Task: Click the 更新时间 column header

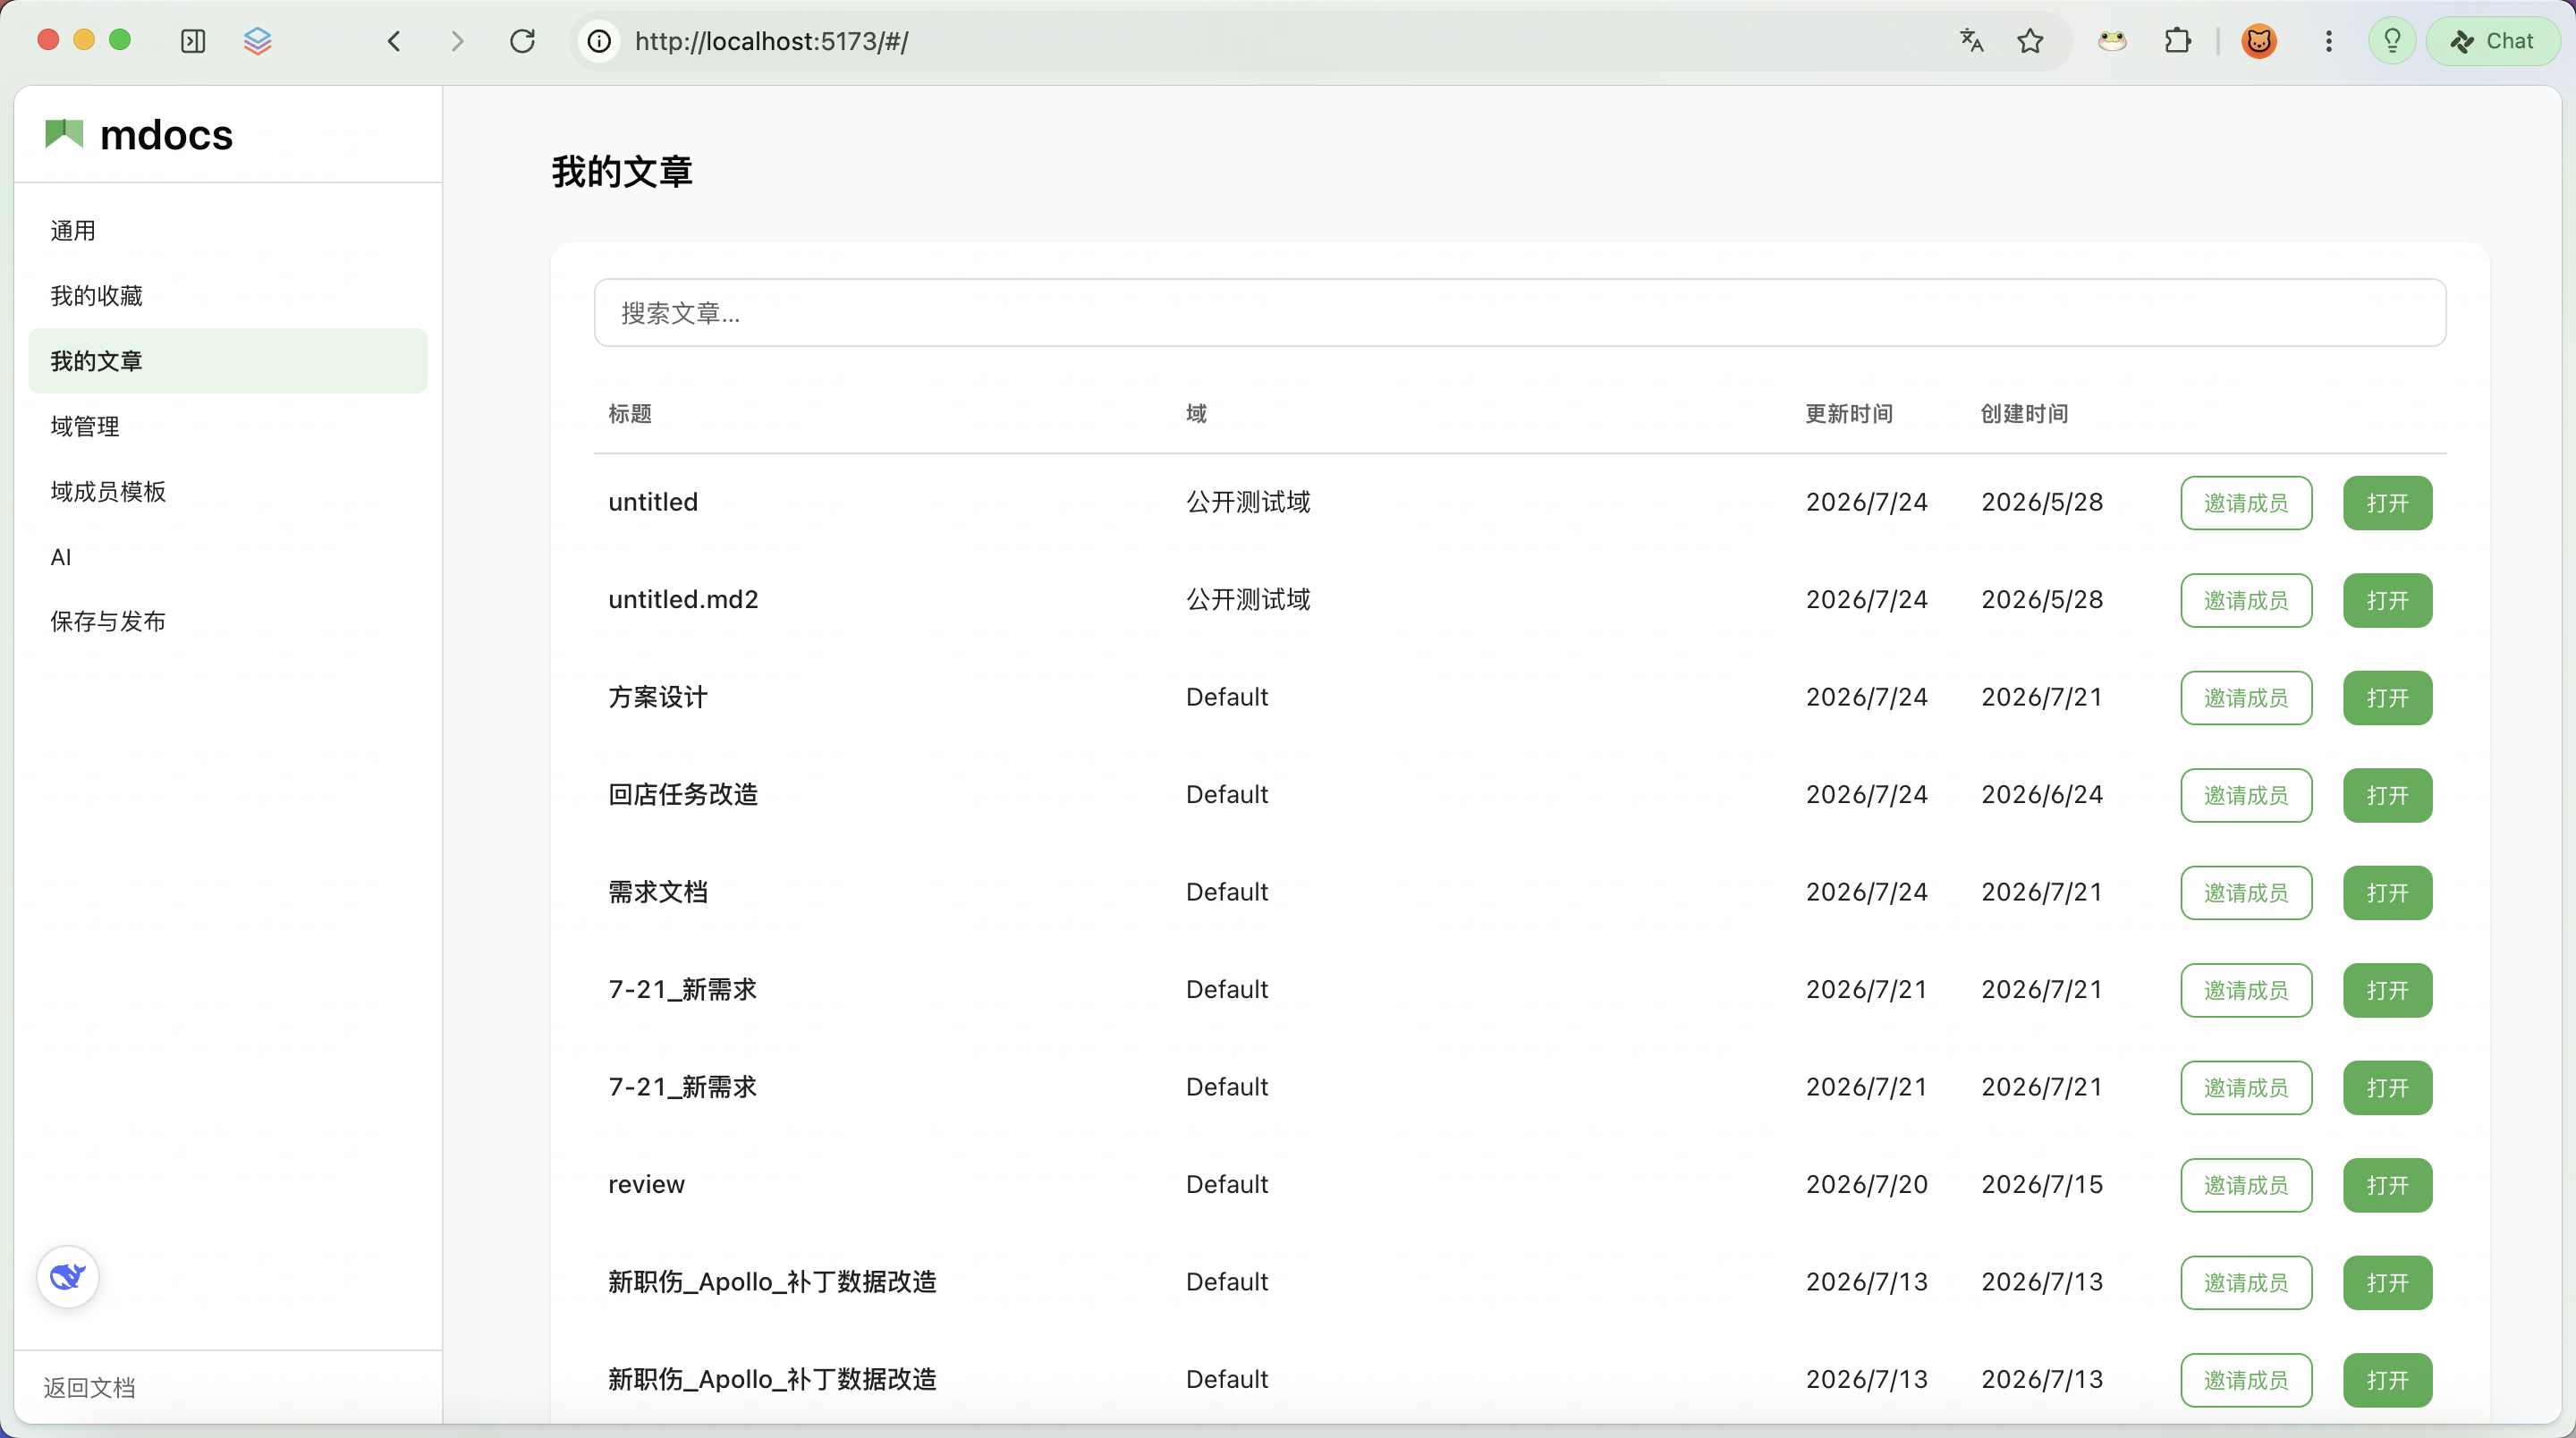Action: pos(1848,413)
